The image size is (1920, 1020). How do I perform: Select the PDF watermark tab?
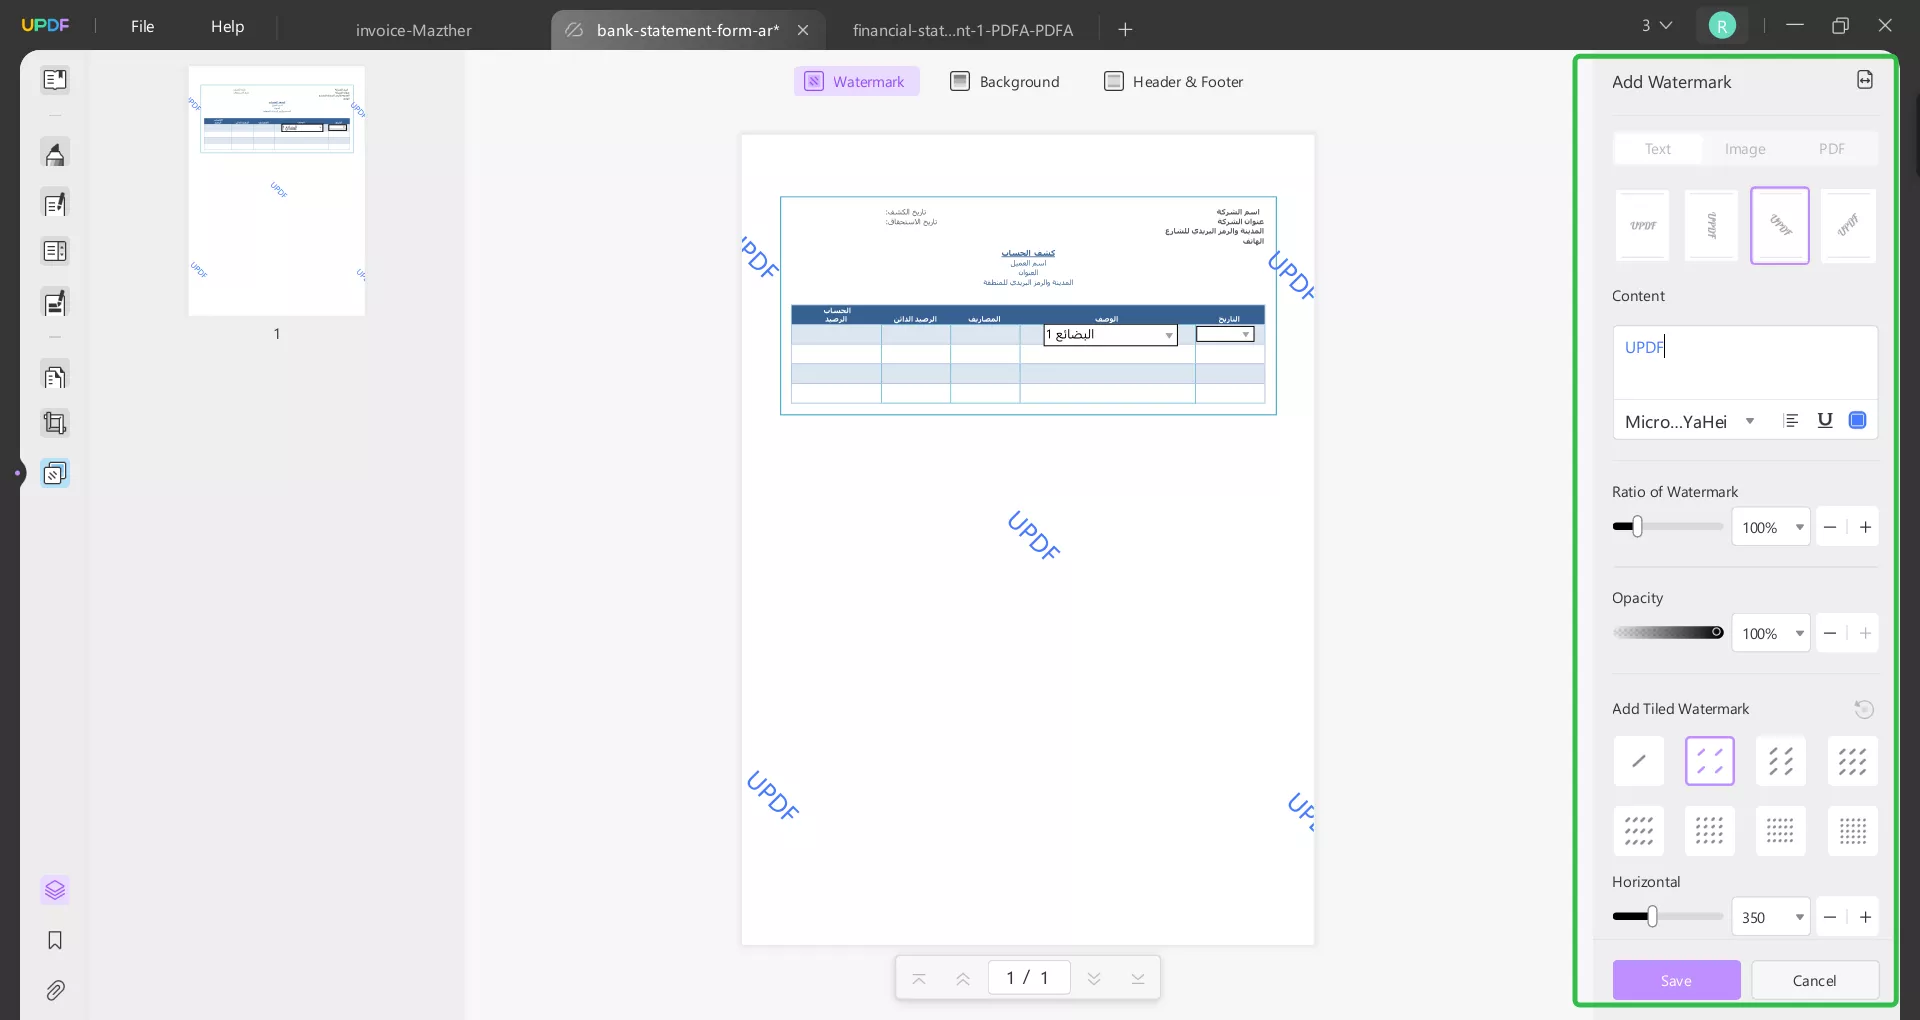(1832, 149)
